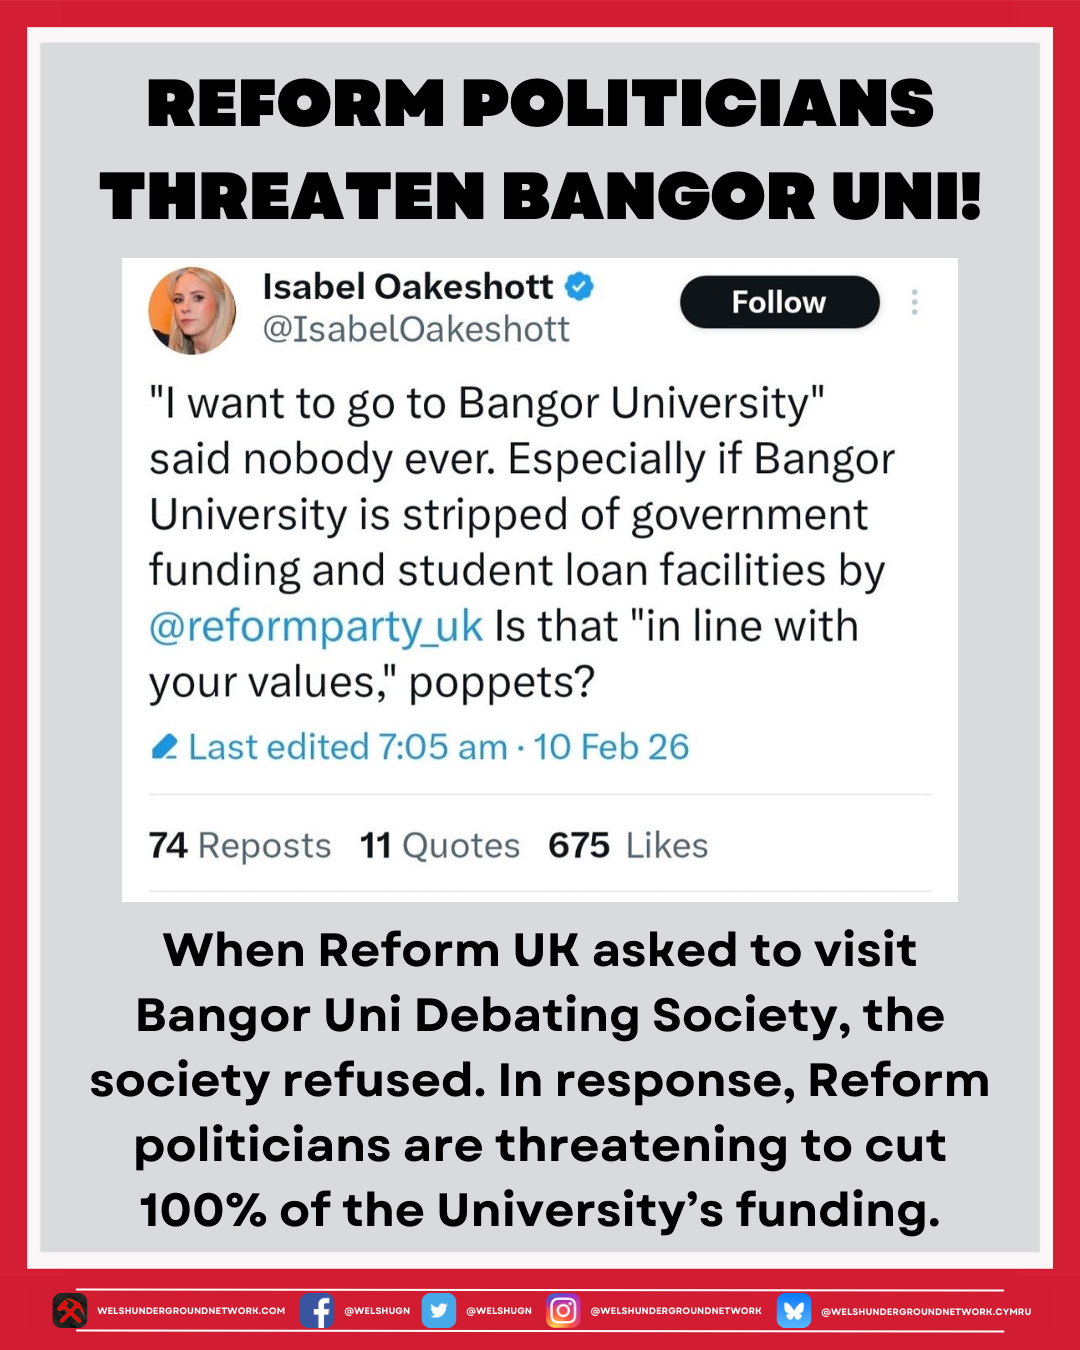The image size is (1080, 1350).
Task: View the 74 Reposts list
Action: tap(239, 846)
